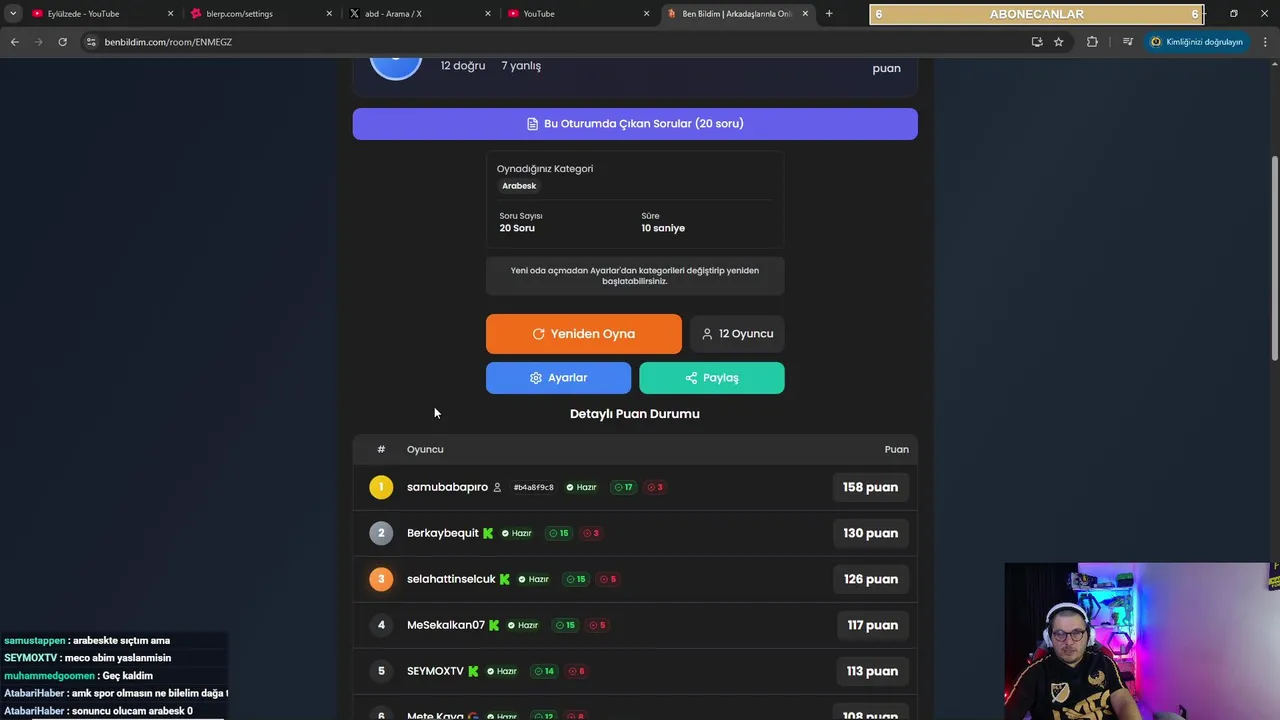This screenshot has width=1280, height=720.
Task: Click the Yeniden Oyna button
Action: [x=584, y=334]
